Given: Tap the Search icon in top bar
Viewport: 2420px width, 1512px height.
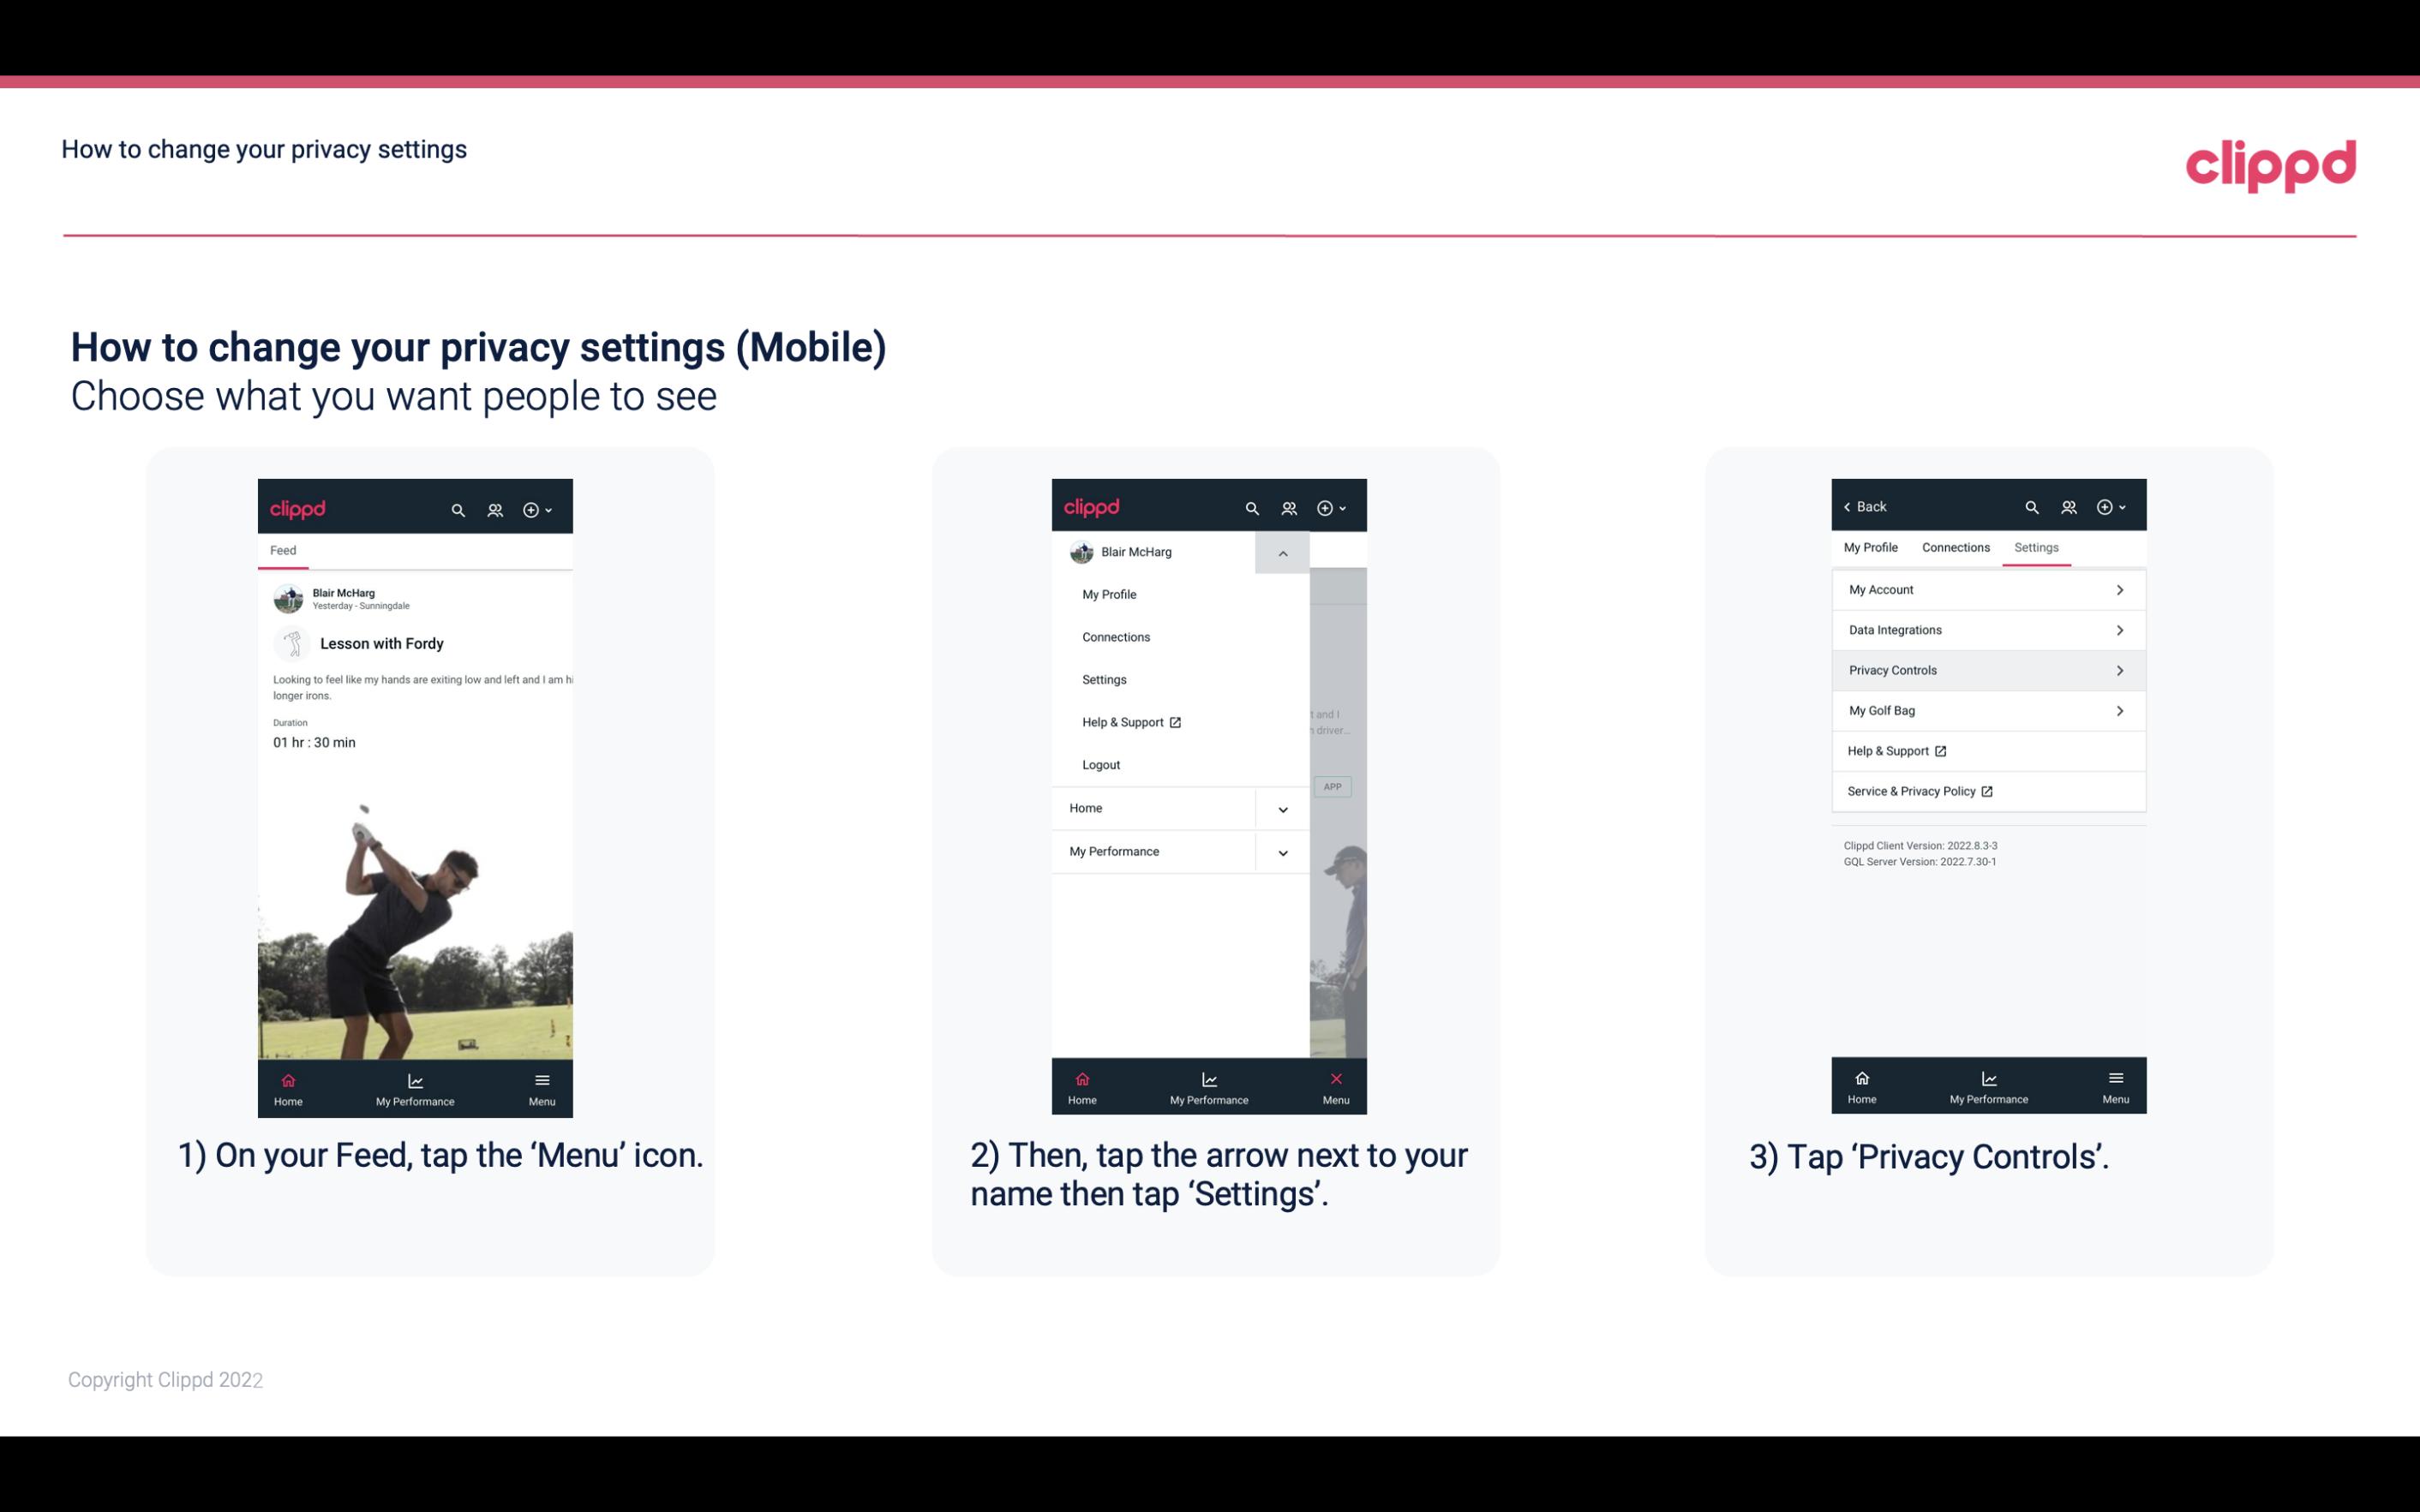Looking at the screenshot, I should (x=457, y=509).
